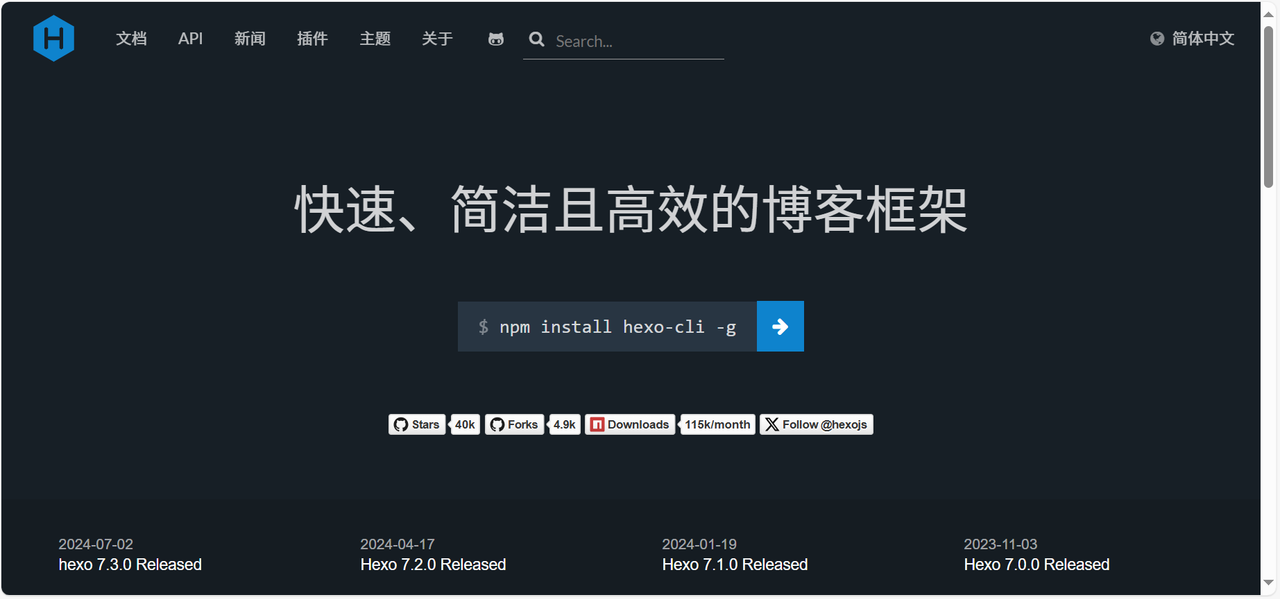Viewport: 1280px width, 599px height.
Task: Open the 文档 menu item
Action: 131,39
